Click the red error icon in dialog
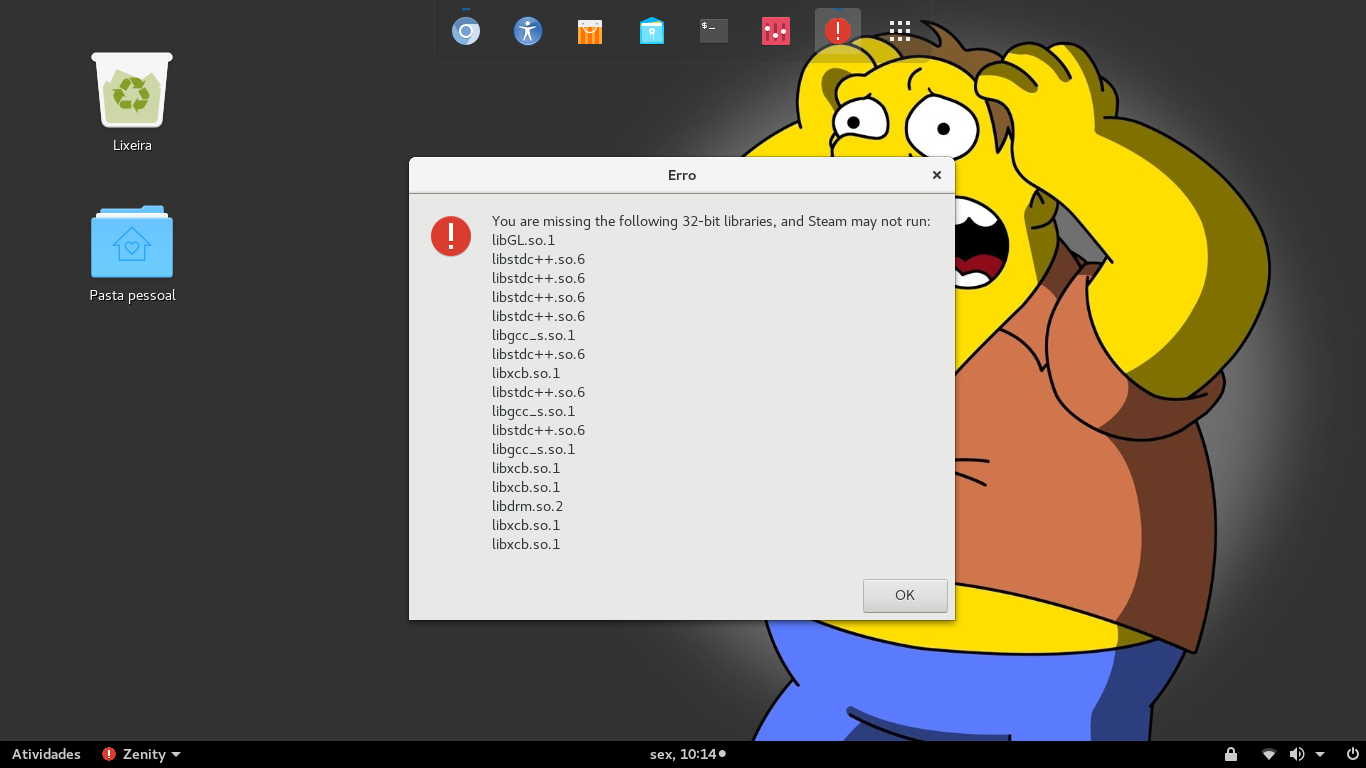 (451, 236)
